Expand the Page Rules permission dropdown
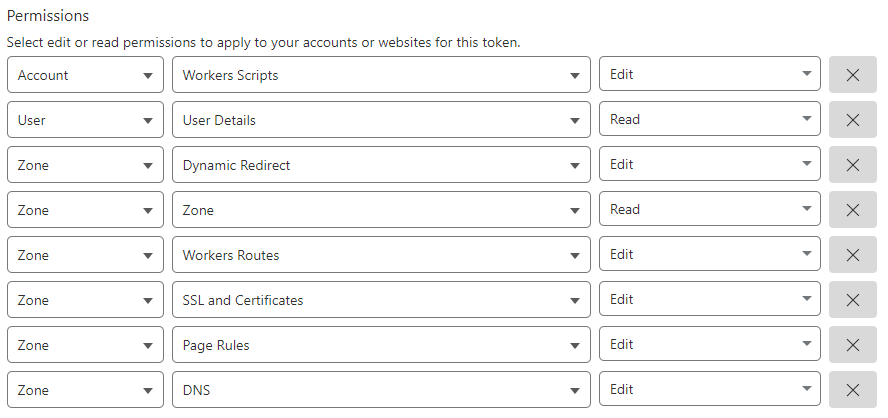This screenshot has width=888, height=418. pos(381,345)
